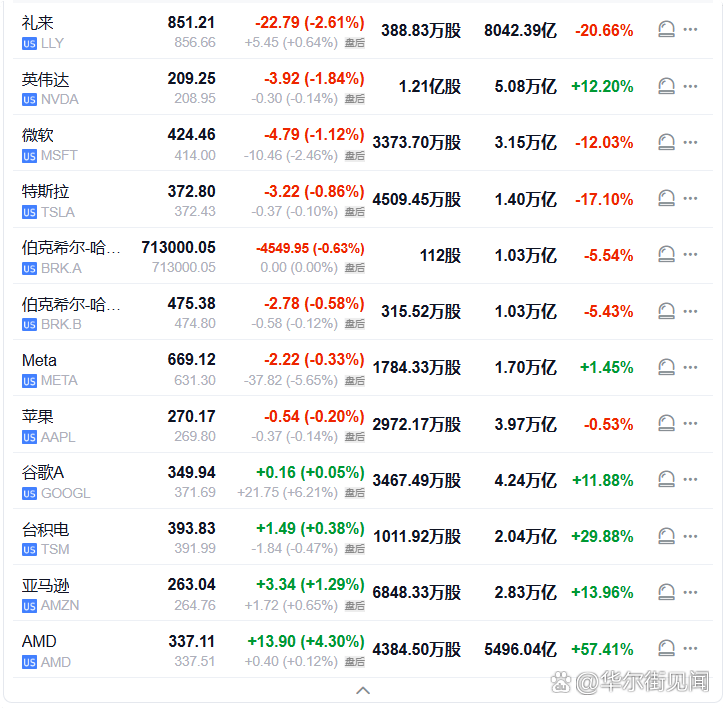Viewport: 723px width, 709px height.
Task: Open more options for AAPL row
Action: pyautogui.click(x=690, y=423)
